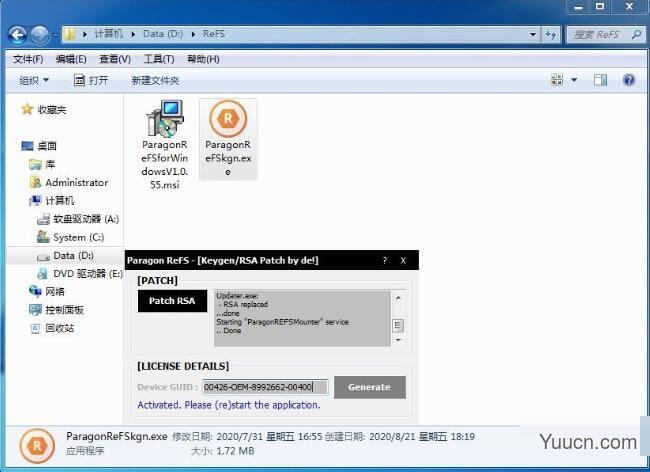Screen dimensions: 650x472
Task: Click the patch log scrollbar thumb
Action: 398,325
